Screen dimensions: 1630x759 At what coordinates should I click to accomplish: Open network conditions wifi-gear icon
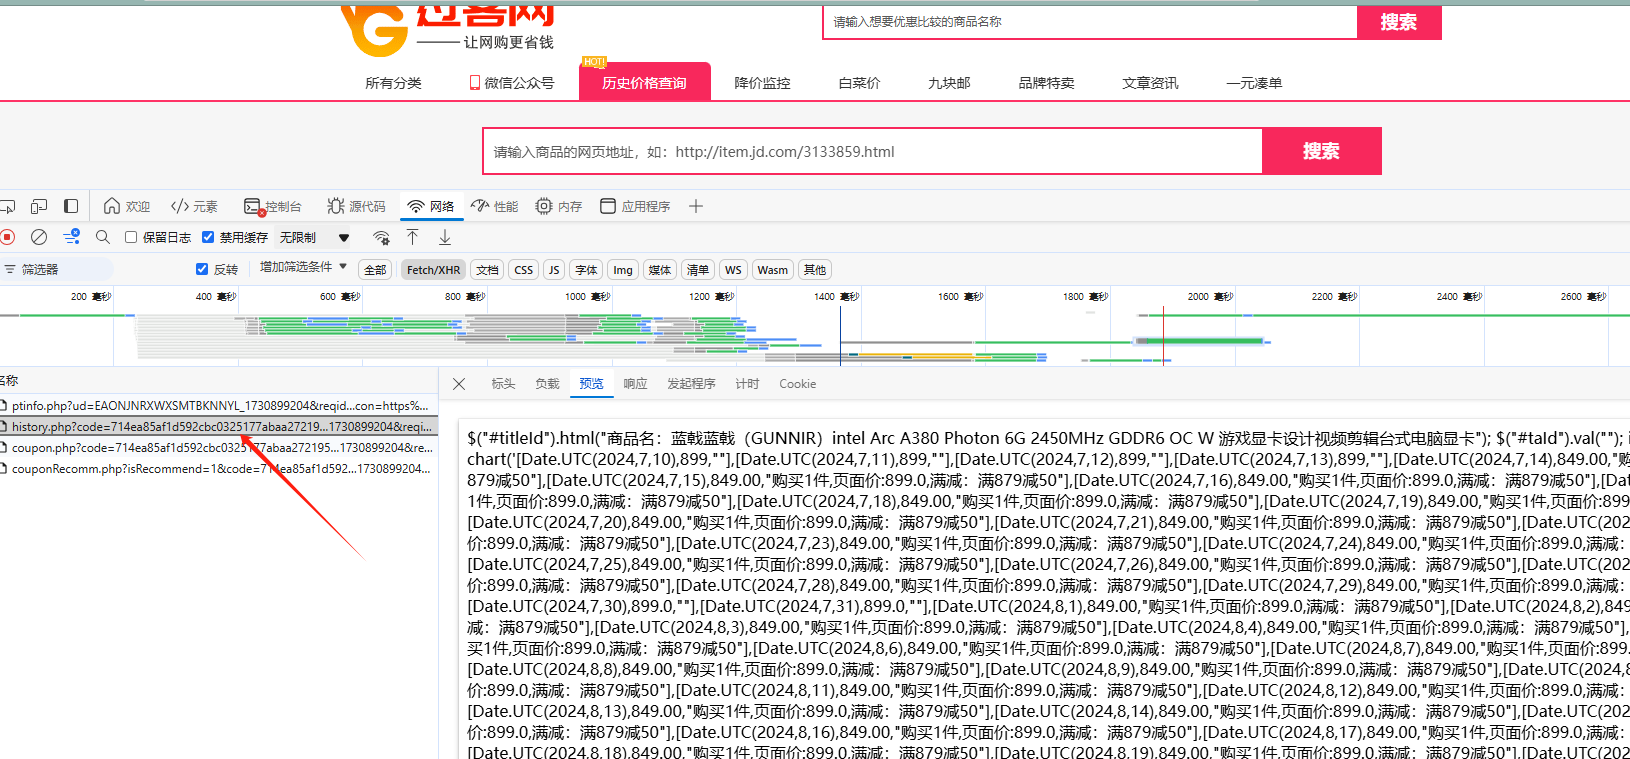tap(381, 237)
